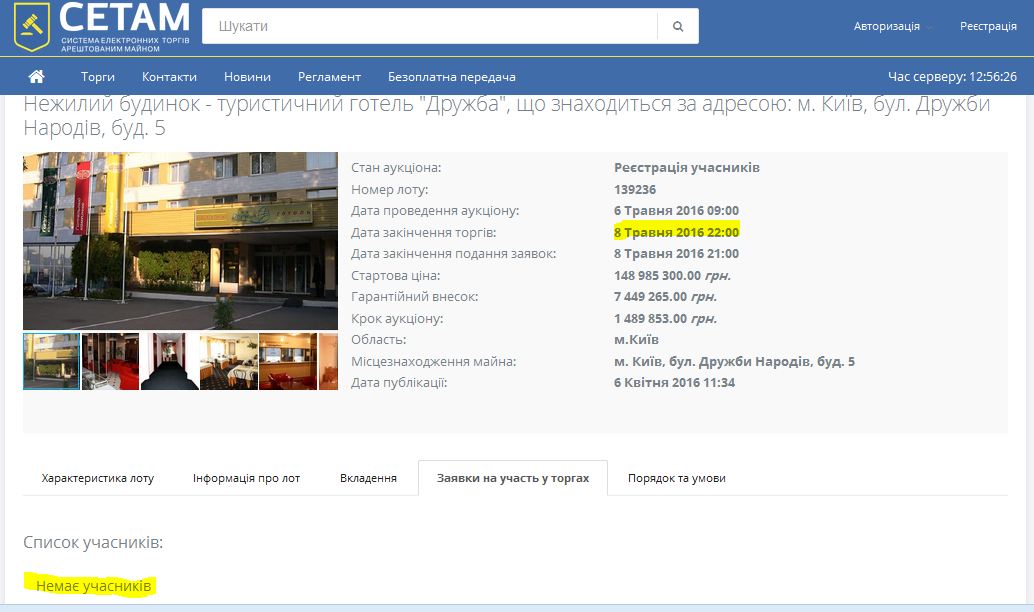Switch to Порядок та умови tab
This screenshot has height=612, width=1034.
pyautogui.click(x=676, y=478)
